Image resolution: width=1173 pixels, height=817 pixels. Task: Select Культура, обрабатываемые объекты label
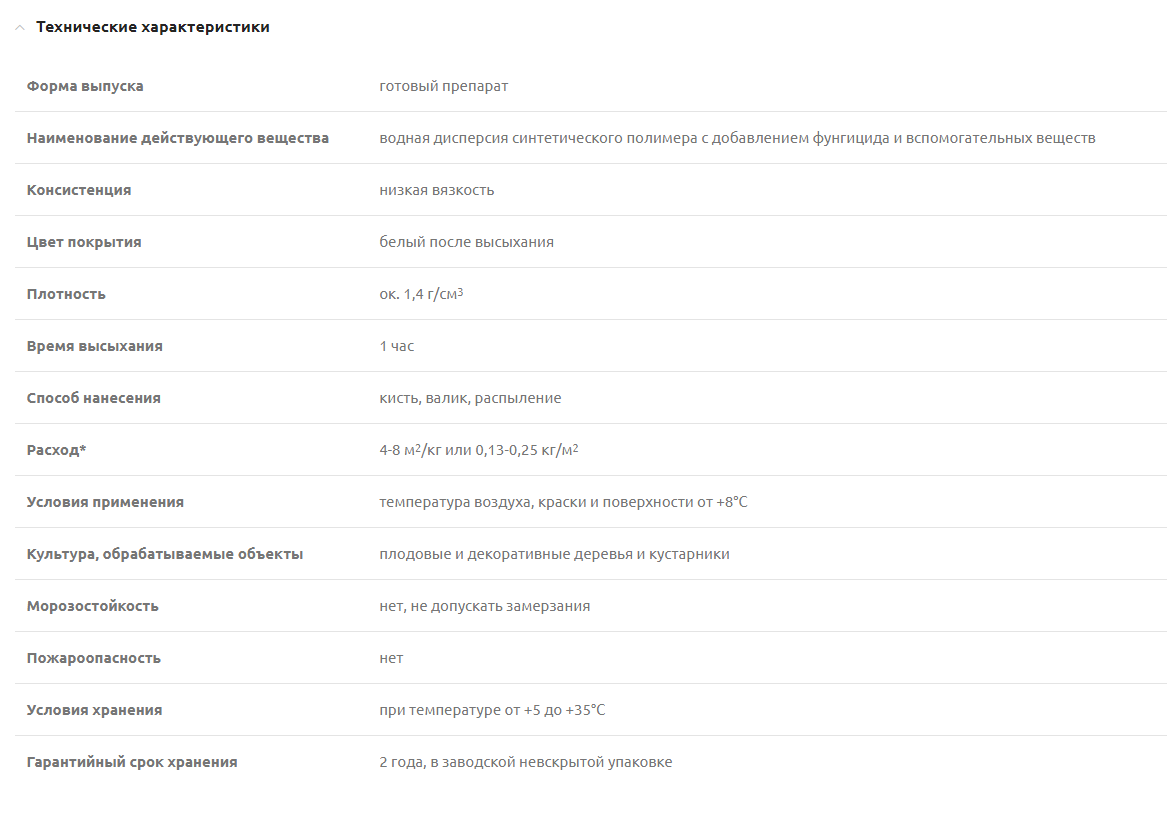point(165,554)
